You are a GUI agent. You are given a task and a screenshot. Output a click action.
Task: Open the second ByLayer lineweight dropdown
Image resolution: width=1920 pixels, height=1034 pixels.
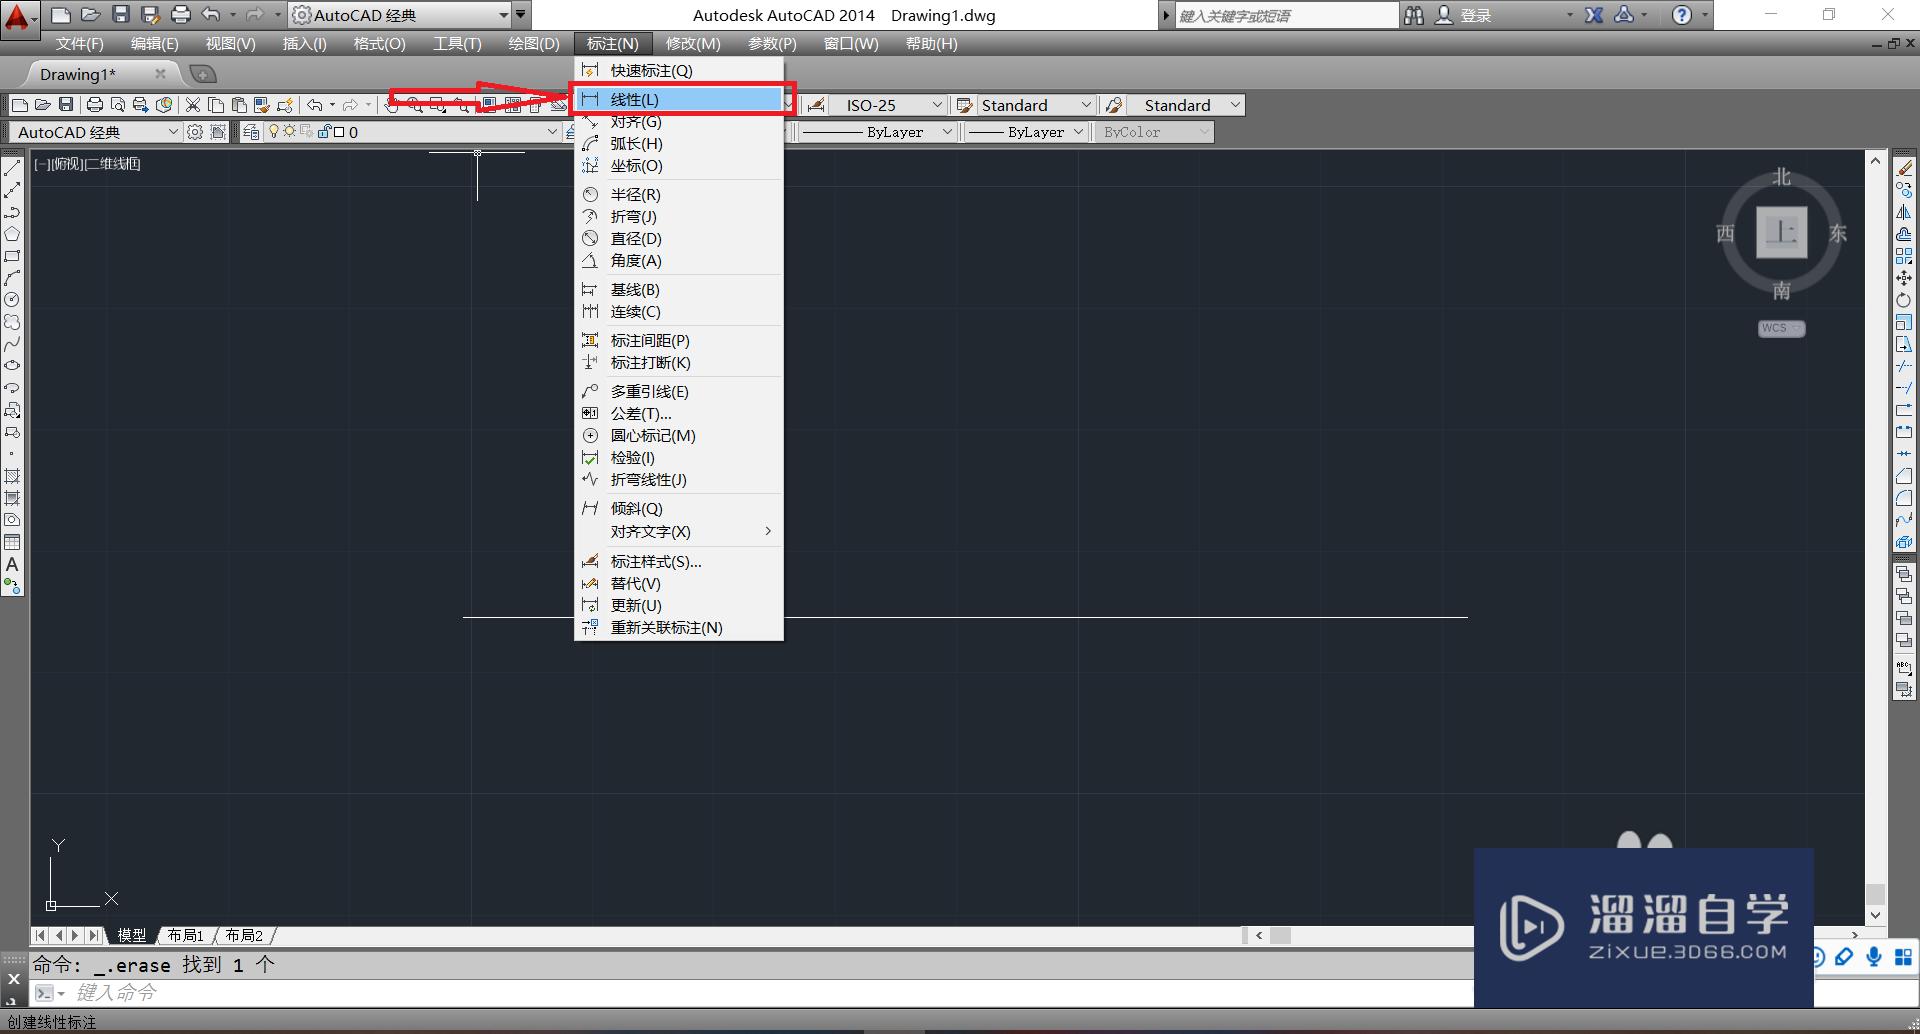(1026, 132)
